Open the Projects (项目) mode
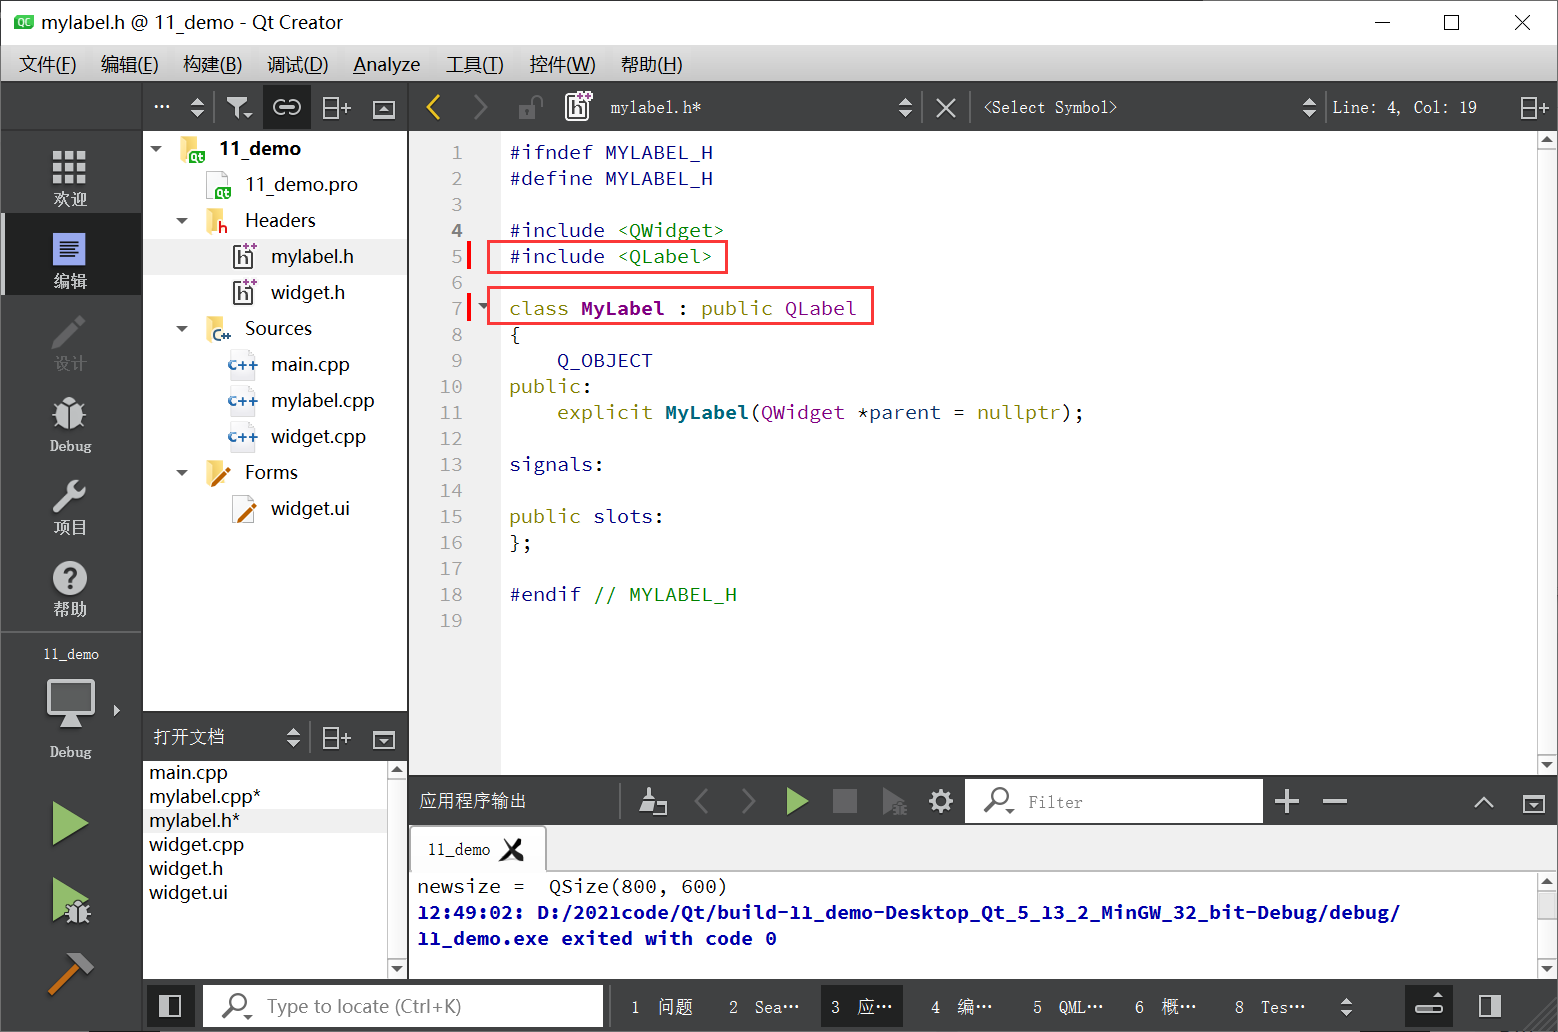Image resolution: width=1558 pixels, height=1032 pixels. [70, 505]
